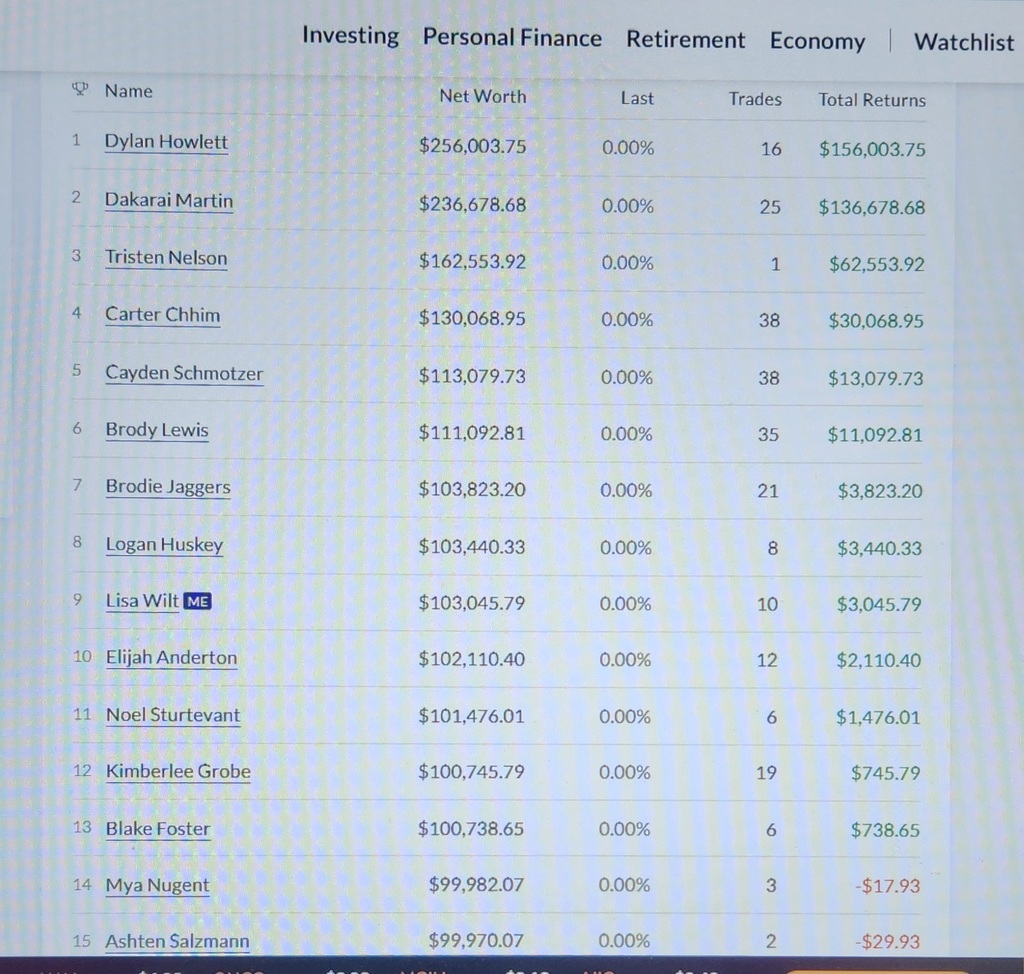Open the Economy menu item
Image resolution: width=1024 pixels, height=974 pixels.
click(817, 41)
